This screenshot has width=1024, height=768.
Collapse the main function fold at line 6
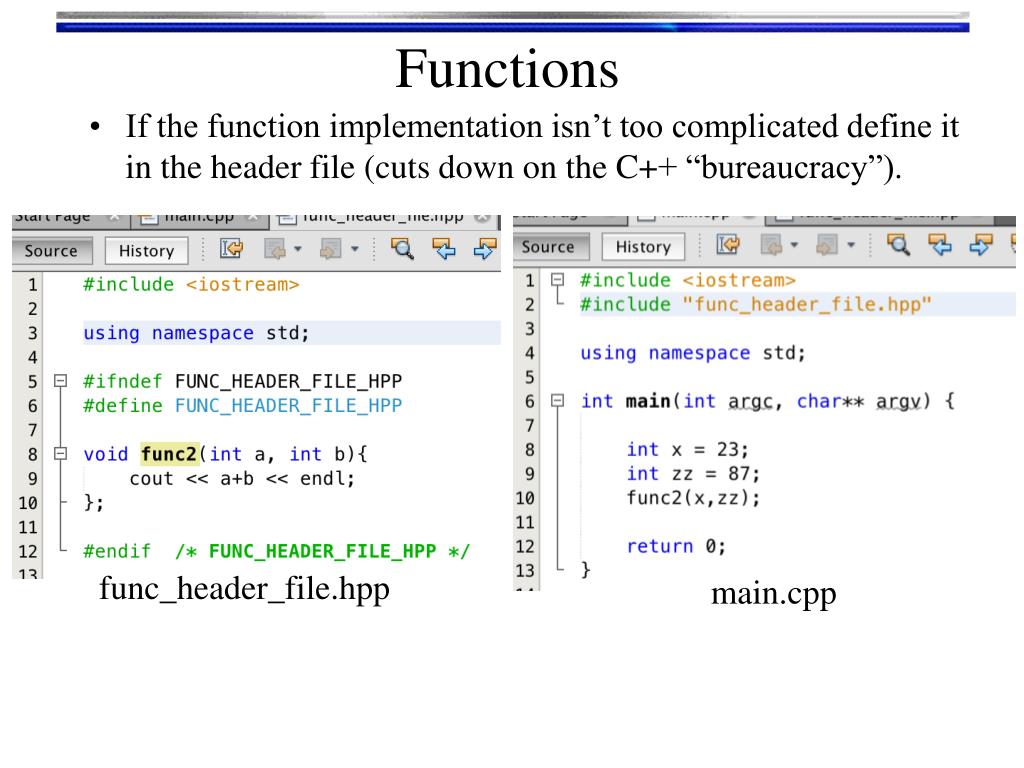(557, 400)
